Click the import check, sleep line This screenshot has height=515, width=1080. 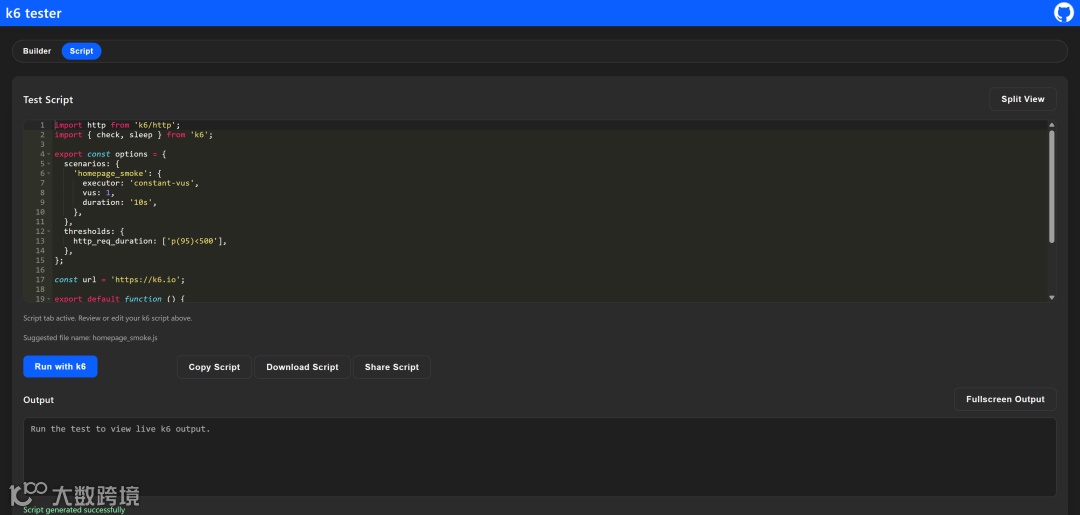click(x=134, y=135)
